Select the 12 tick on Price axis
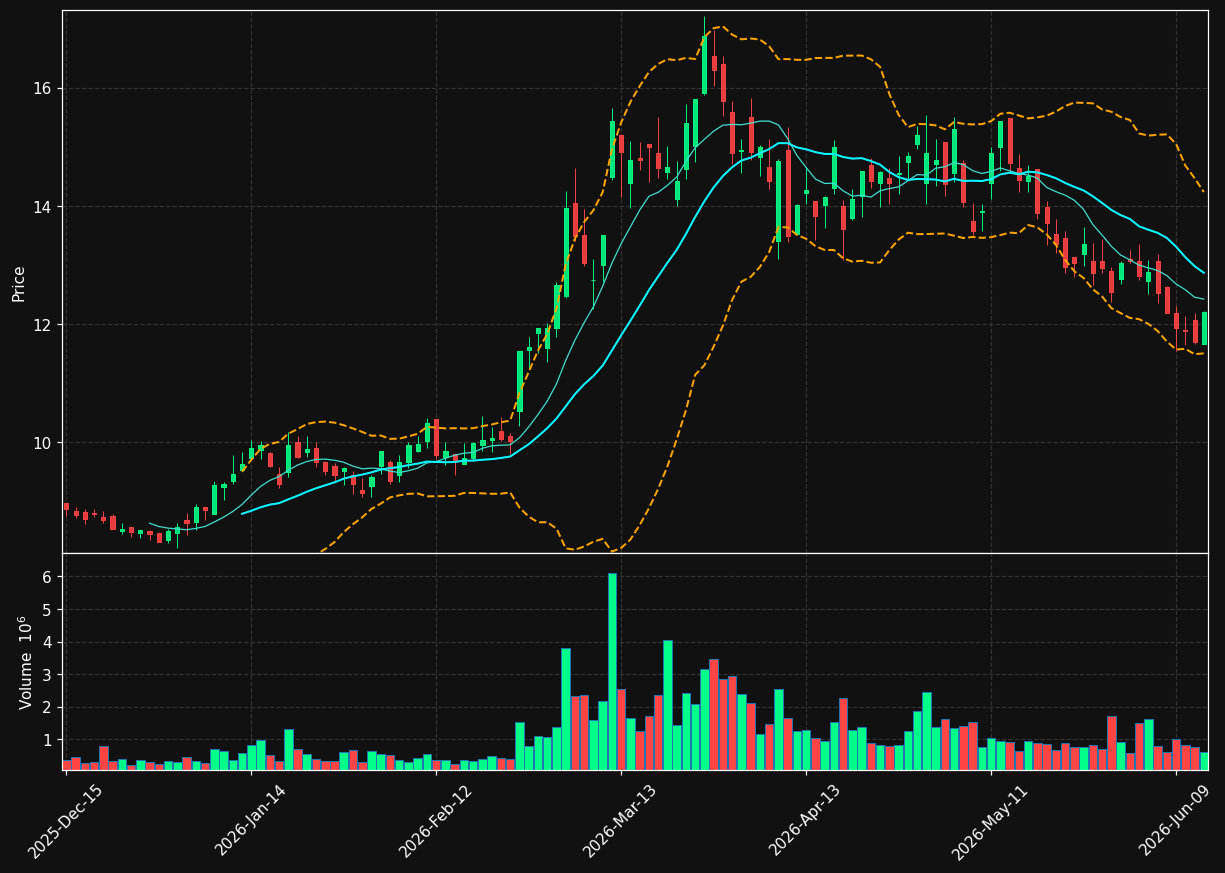Screen dimensions: 1225x873 point(43,325)
